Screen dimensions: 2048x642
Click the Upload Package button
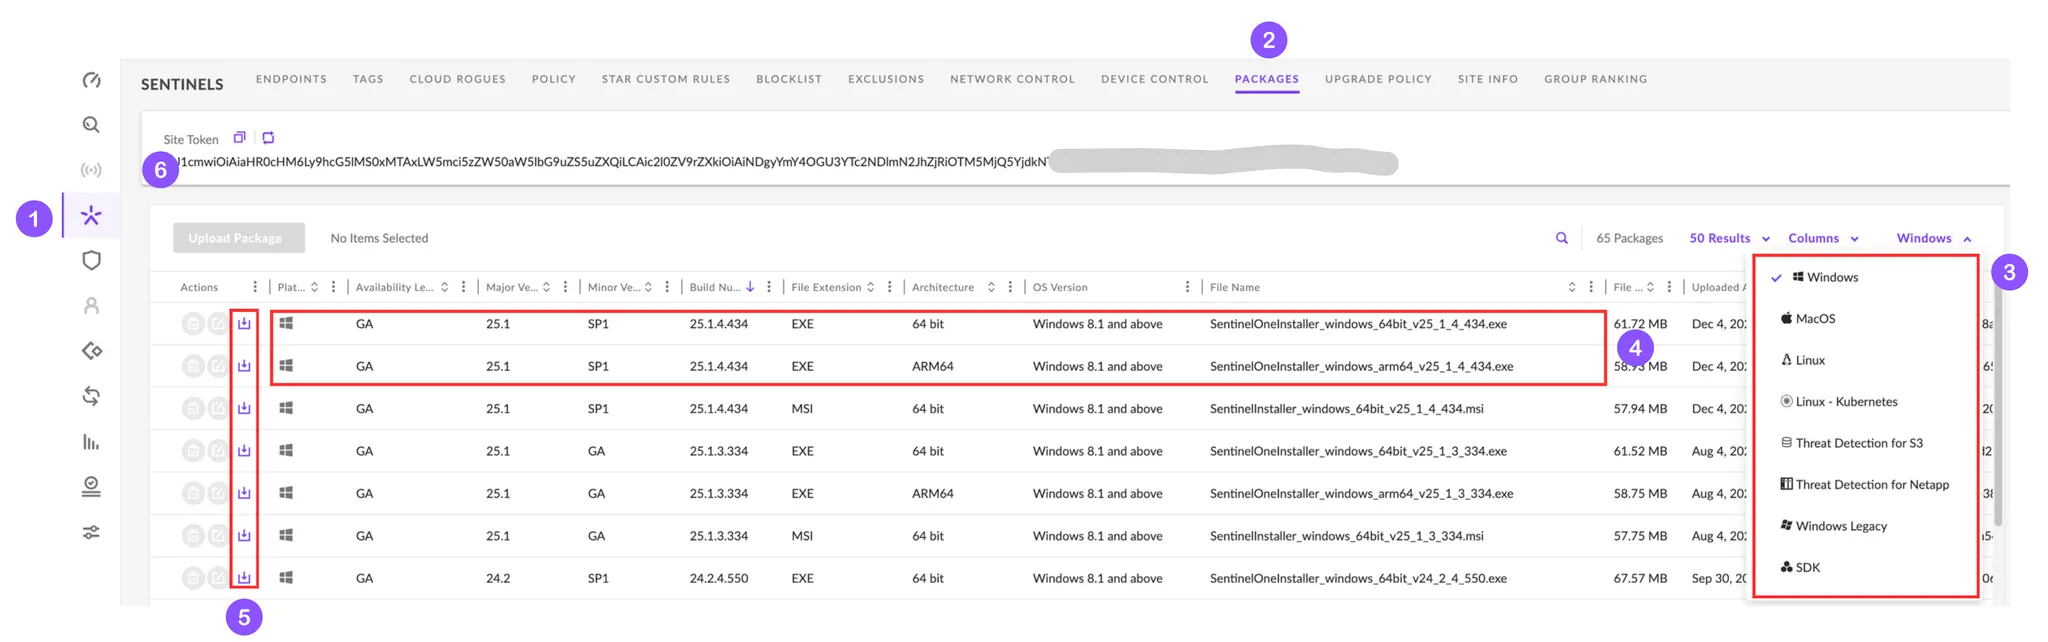pos(238,238)
